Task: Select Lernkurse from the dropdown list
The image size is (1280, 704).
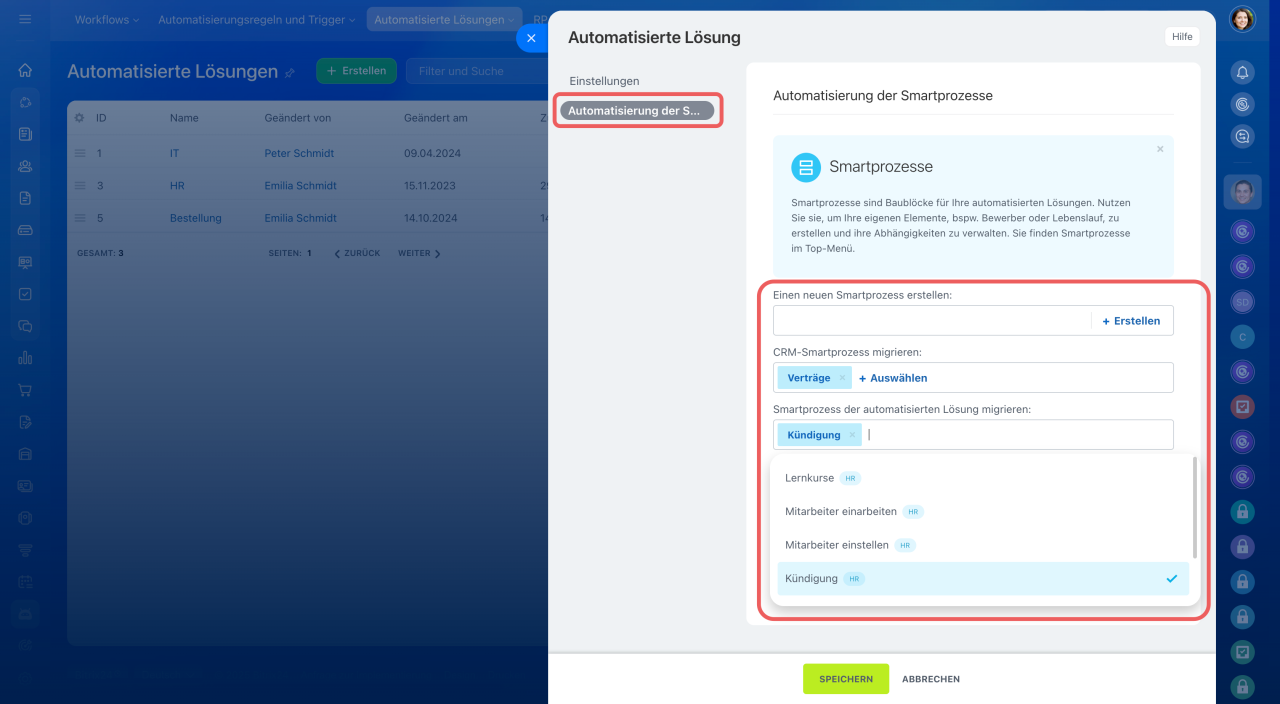Action: 984,478
